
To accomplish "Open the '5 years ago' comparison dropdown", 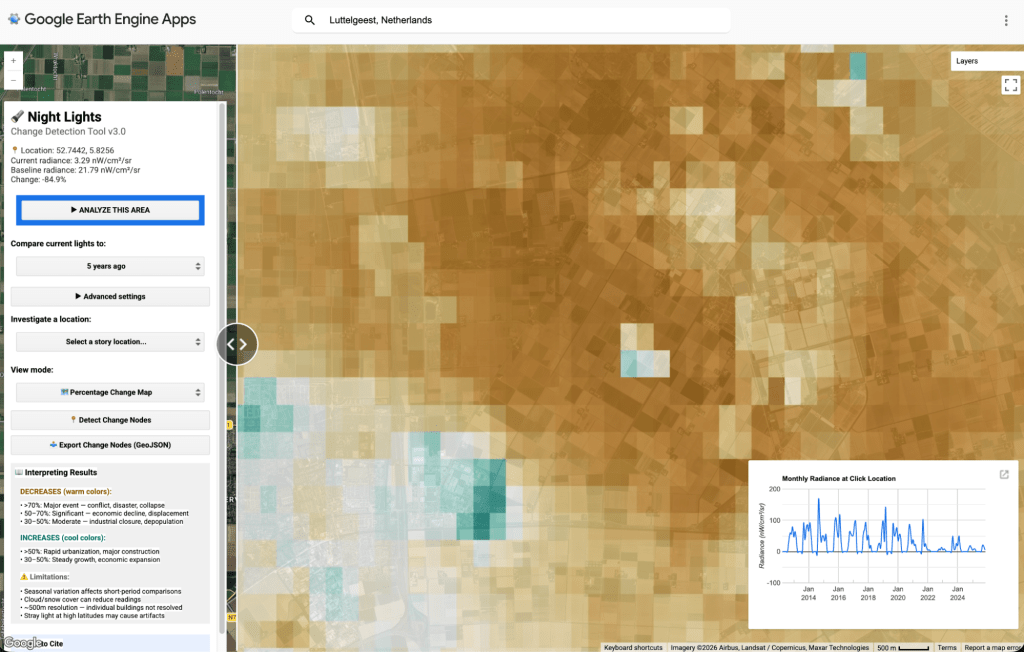I will pos(110,266).
